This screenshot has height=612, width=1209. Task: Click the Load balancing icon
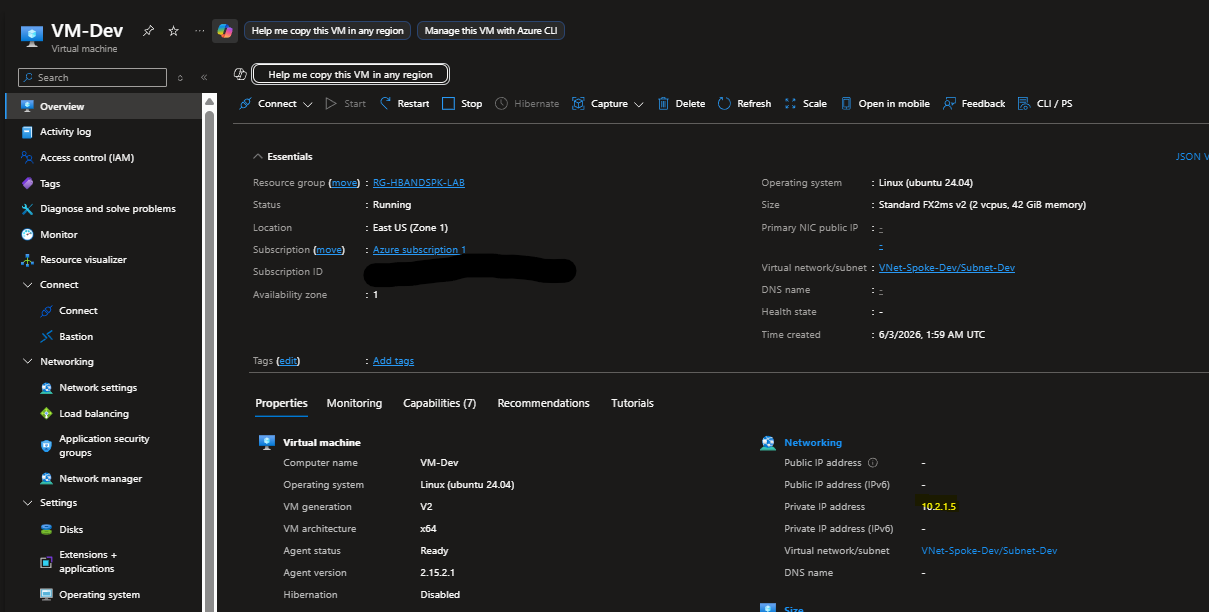47,414
